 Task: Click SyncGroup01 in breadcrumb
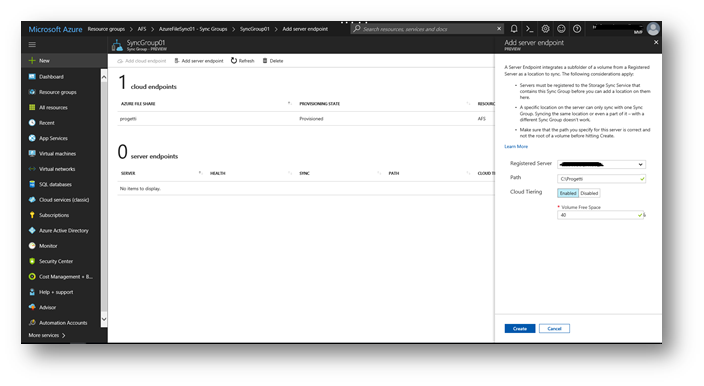(x=255, y=29)
